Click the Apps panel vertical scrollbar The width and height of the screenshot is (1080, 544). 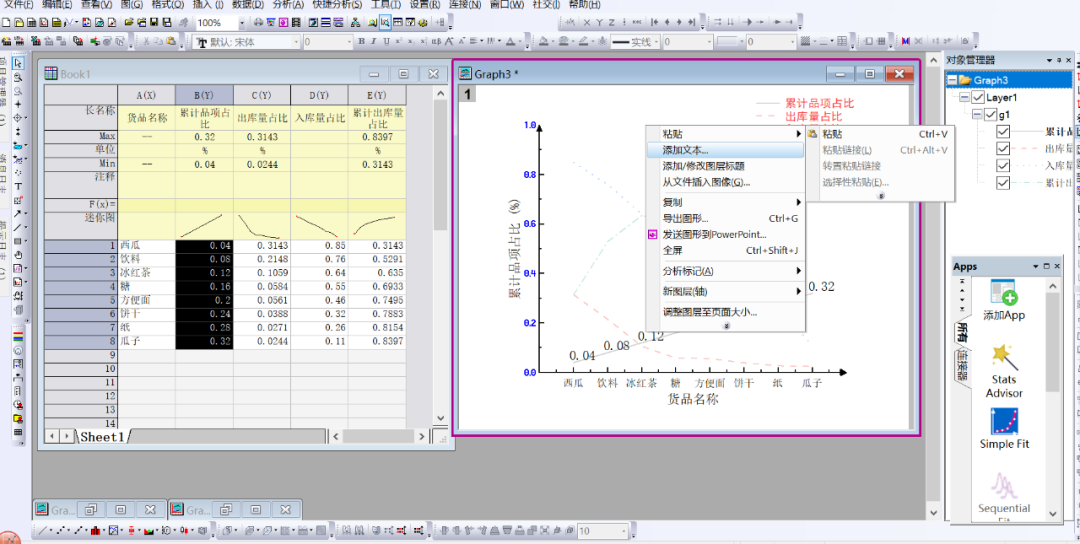pyautogui.click(x=1052, y=399)
